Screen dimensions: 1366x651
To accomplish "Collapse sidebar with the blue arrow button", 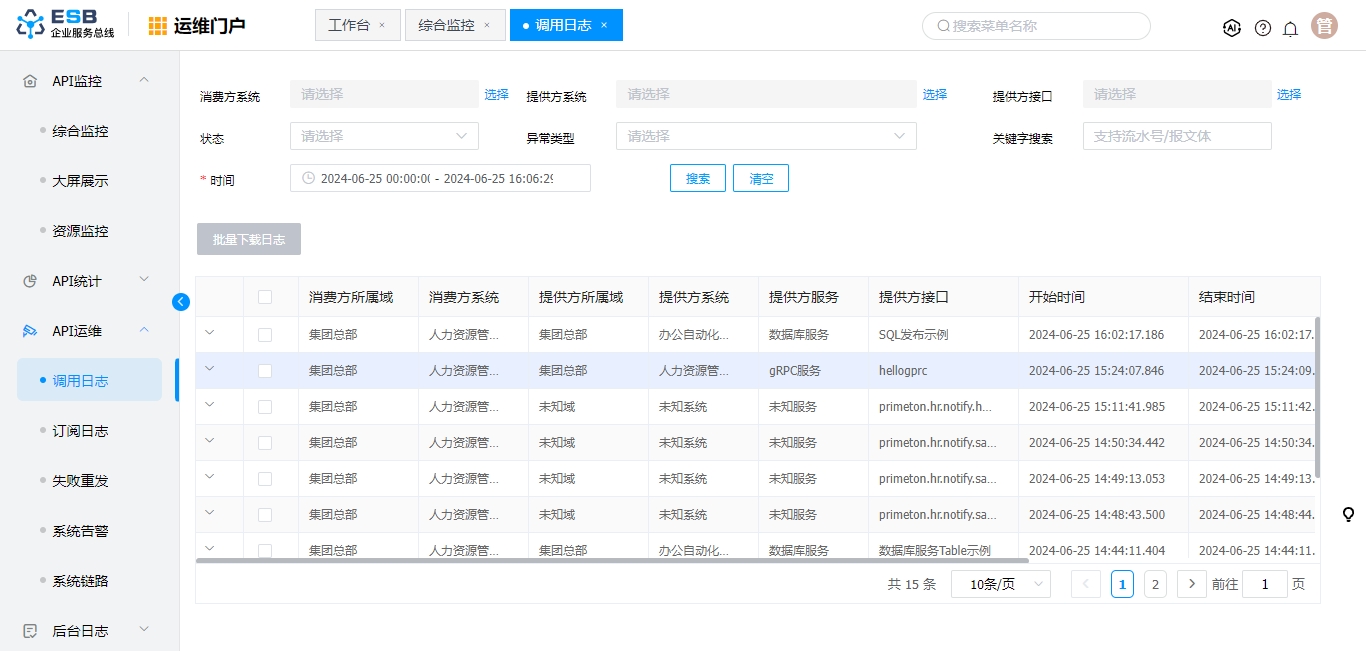I will (181, 302).
